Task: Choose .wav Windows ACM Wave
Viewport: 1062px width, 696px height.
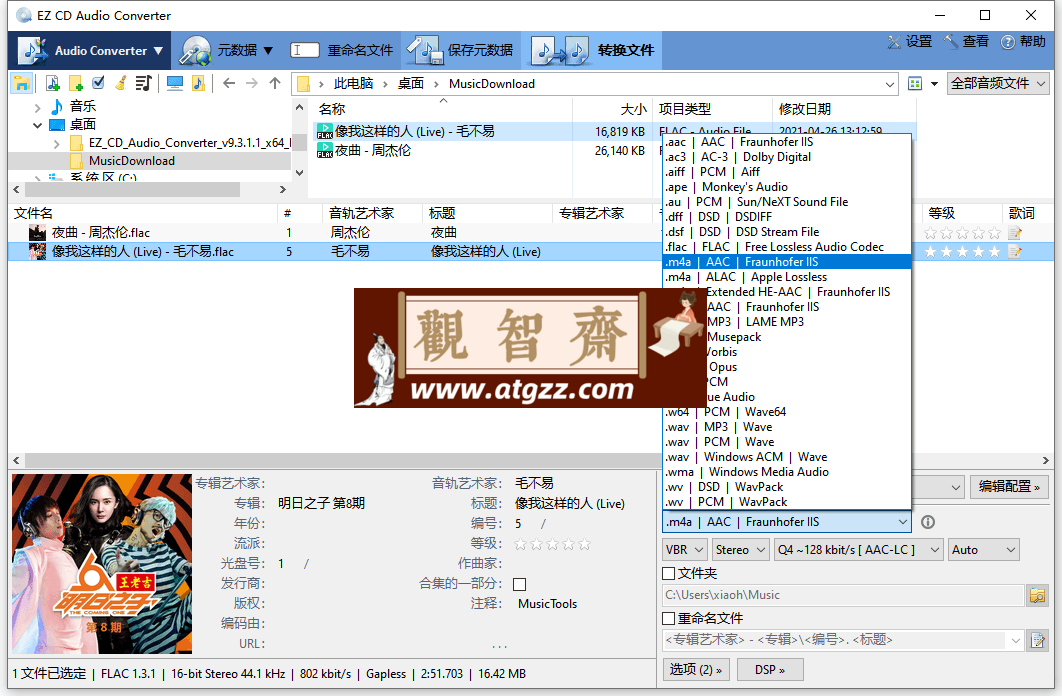Action: (x=786, y=457)
